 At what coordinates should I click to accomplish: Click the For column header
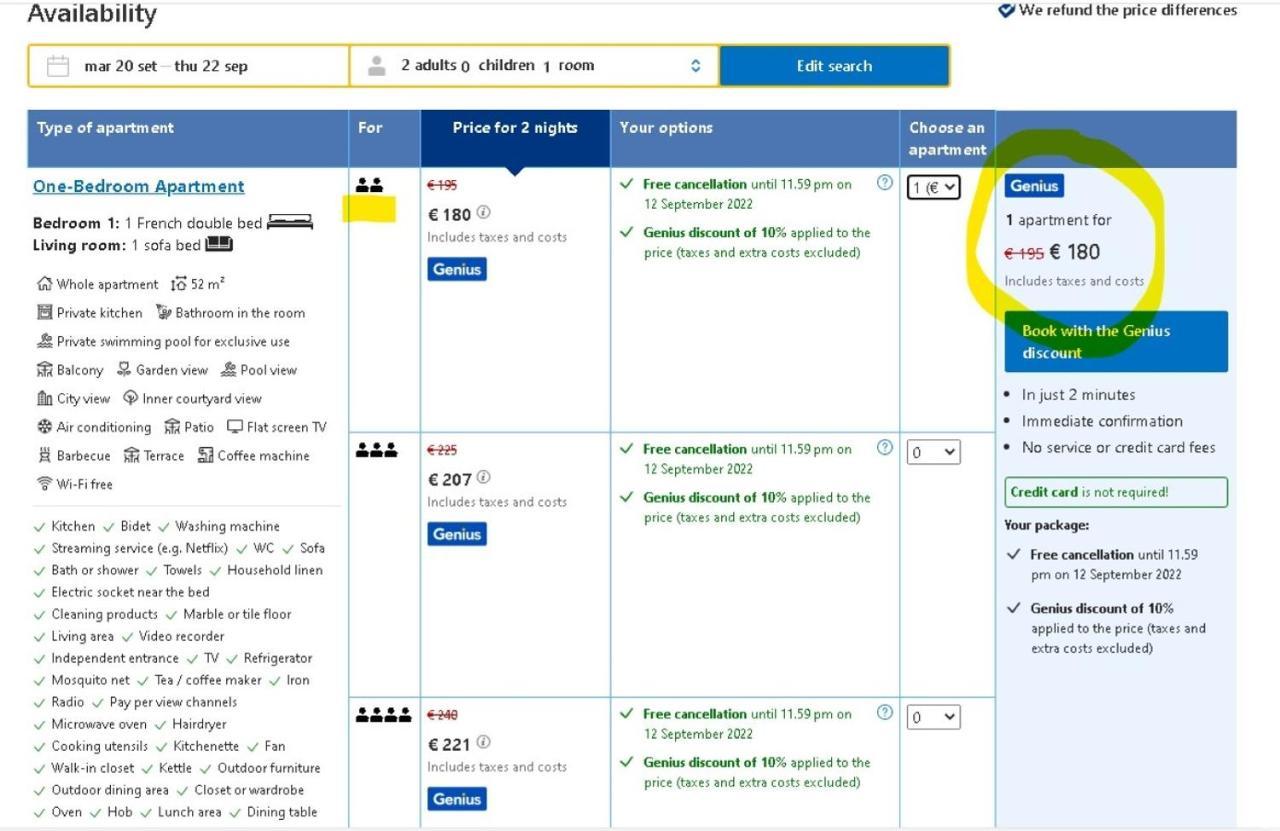pos(384,138)
